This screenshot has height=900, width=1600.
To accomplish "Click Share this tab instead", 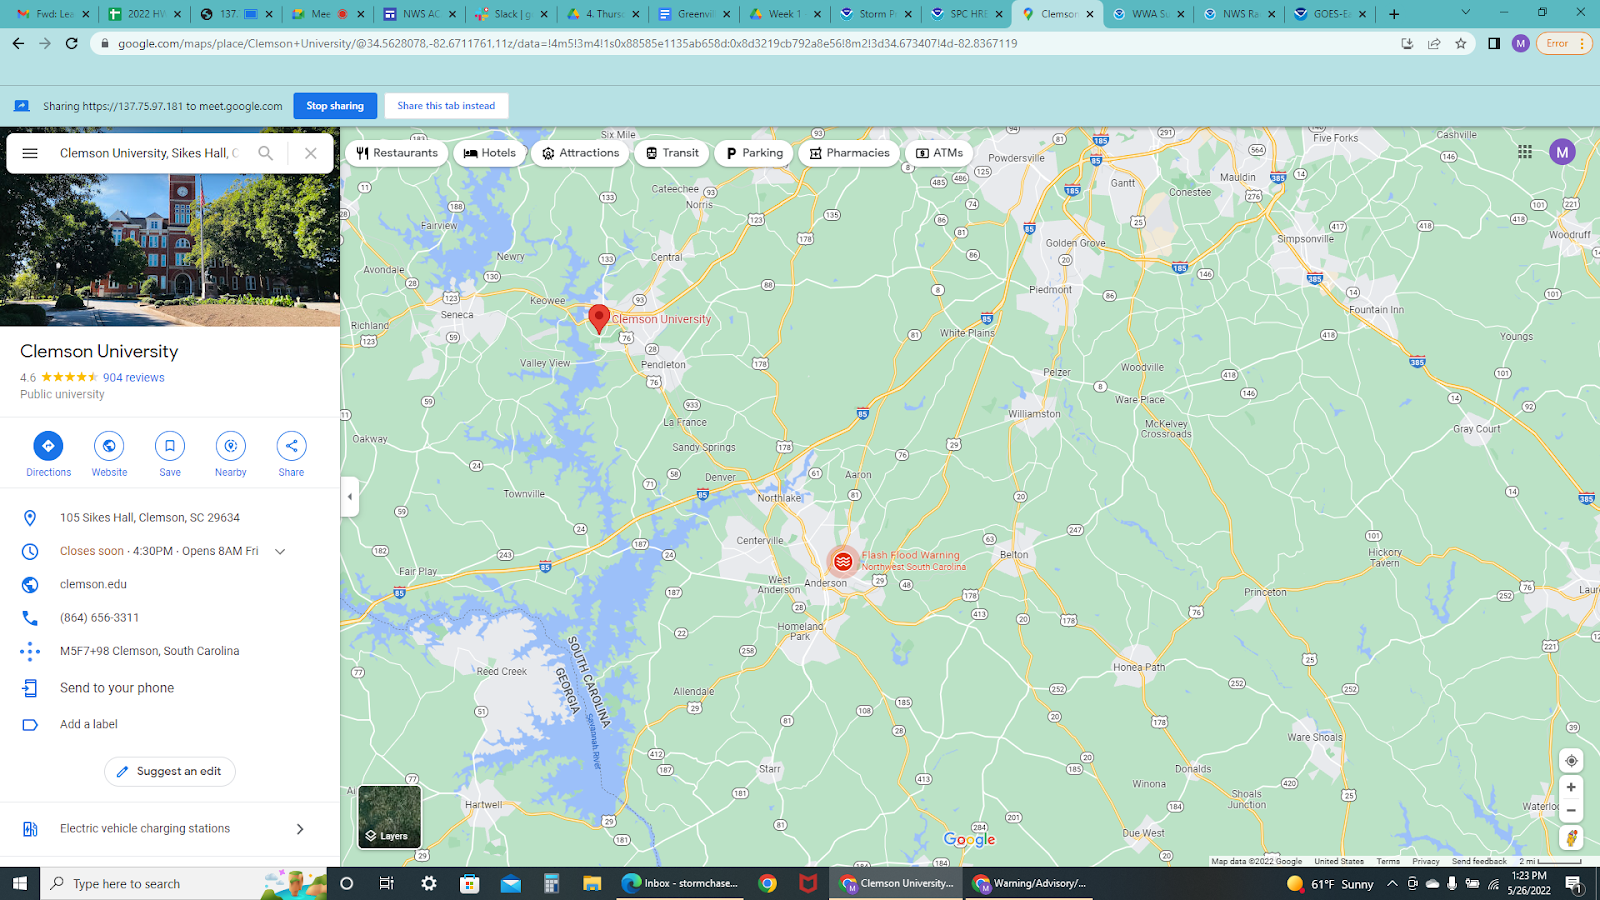I will [446, 106].
